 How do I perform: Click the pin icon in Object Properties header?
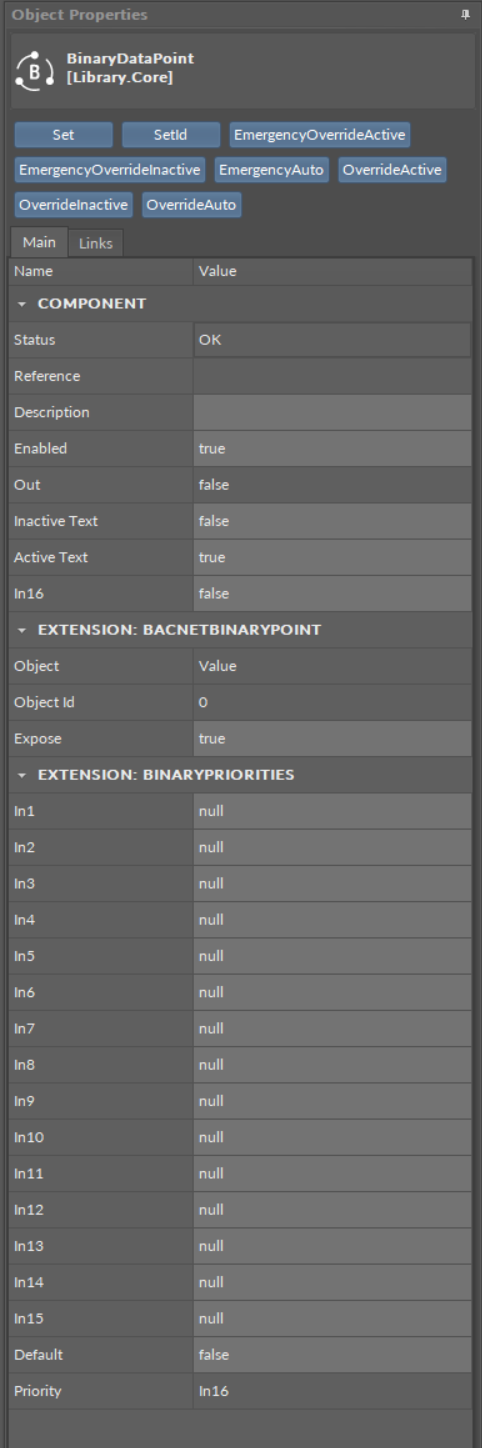point(465,14)
